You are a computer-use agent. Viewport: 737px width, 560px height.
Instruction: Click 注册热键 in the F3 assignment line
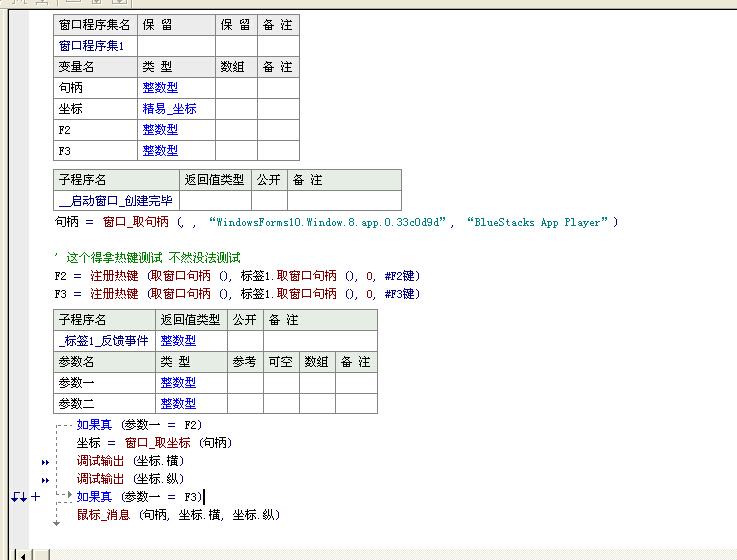pos(114,294)
